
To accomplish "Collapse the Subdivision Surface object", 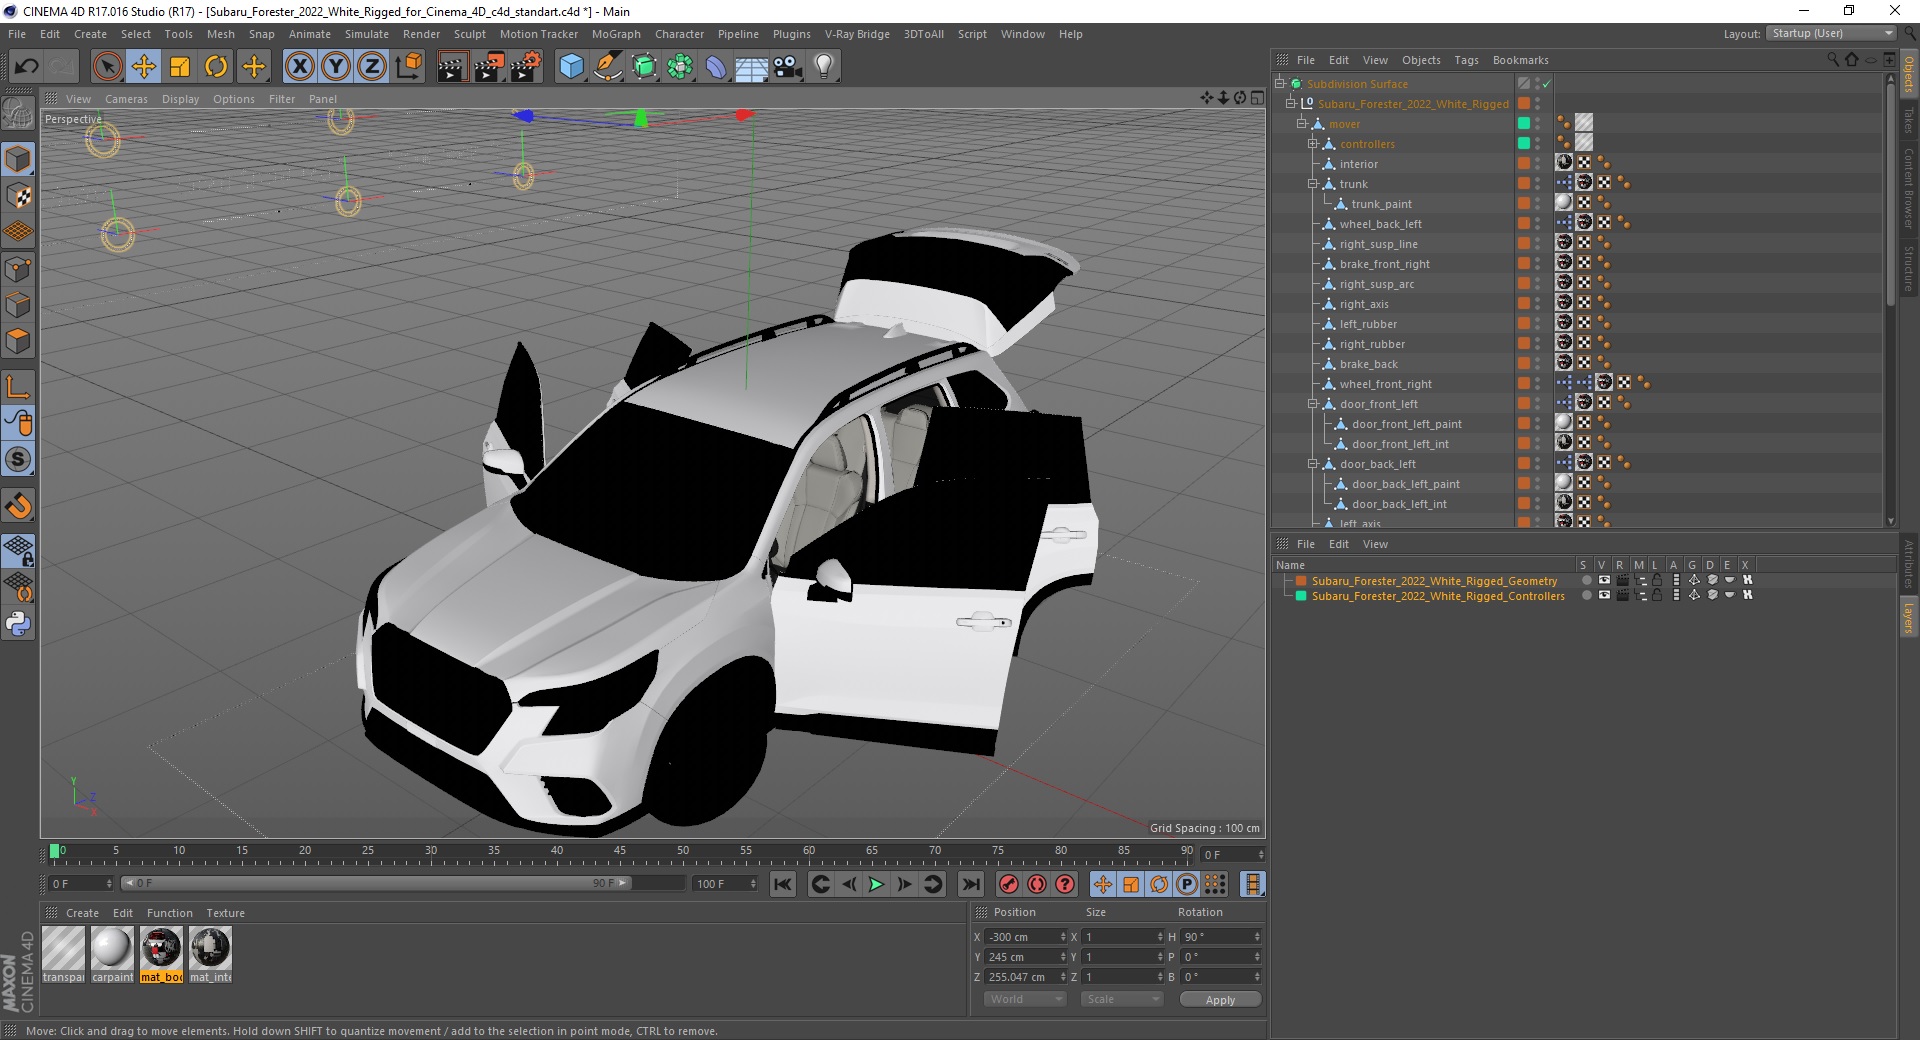I will pos(1279,84).
